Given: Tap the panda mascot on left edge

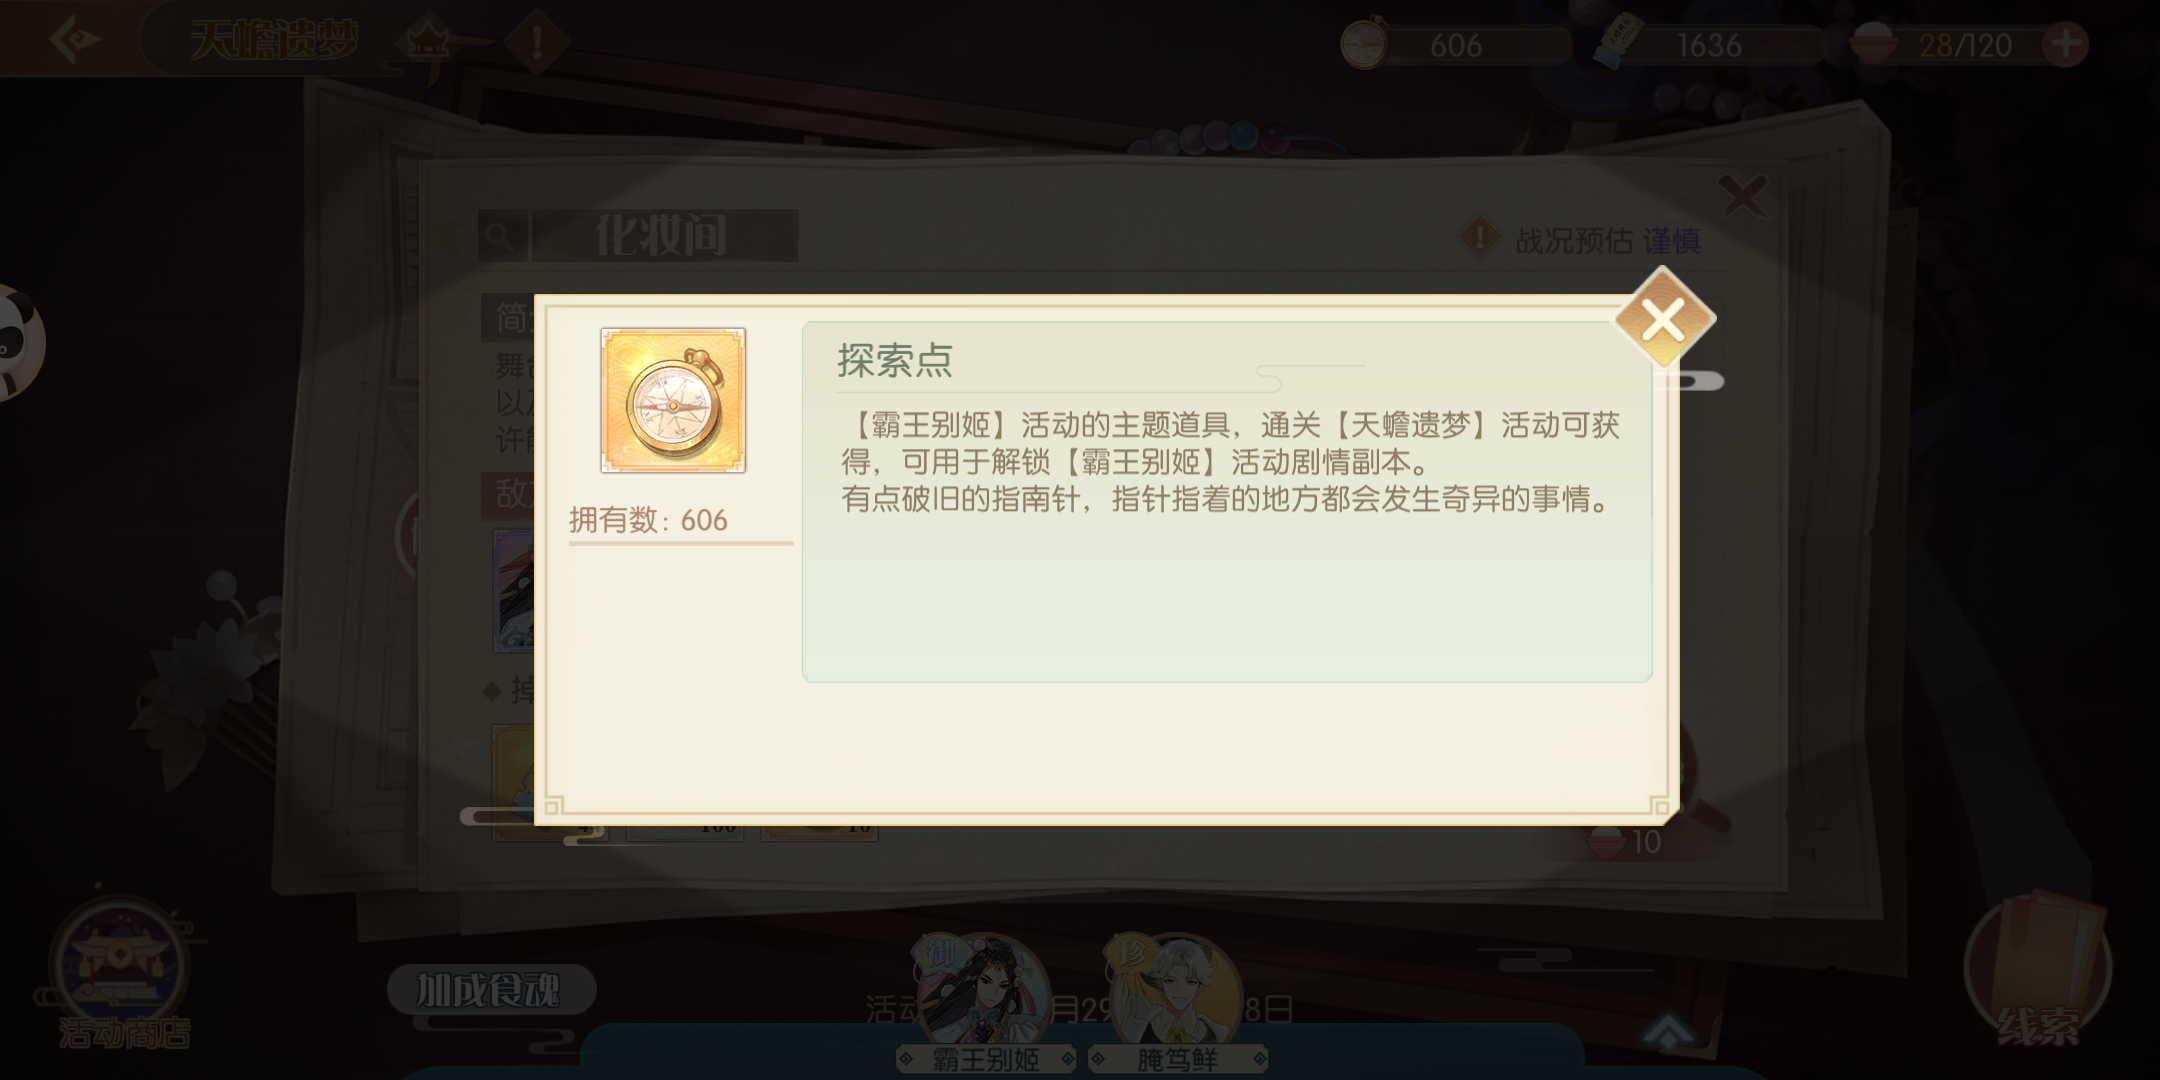Looking at the screenshot, I should pos(18,342).
